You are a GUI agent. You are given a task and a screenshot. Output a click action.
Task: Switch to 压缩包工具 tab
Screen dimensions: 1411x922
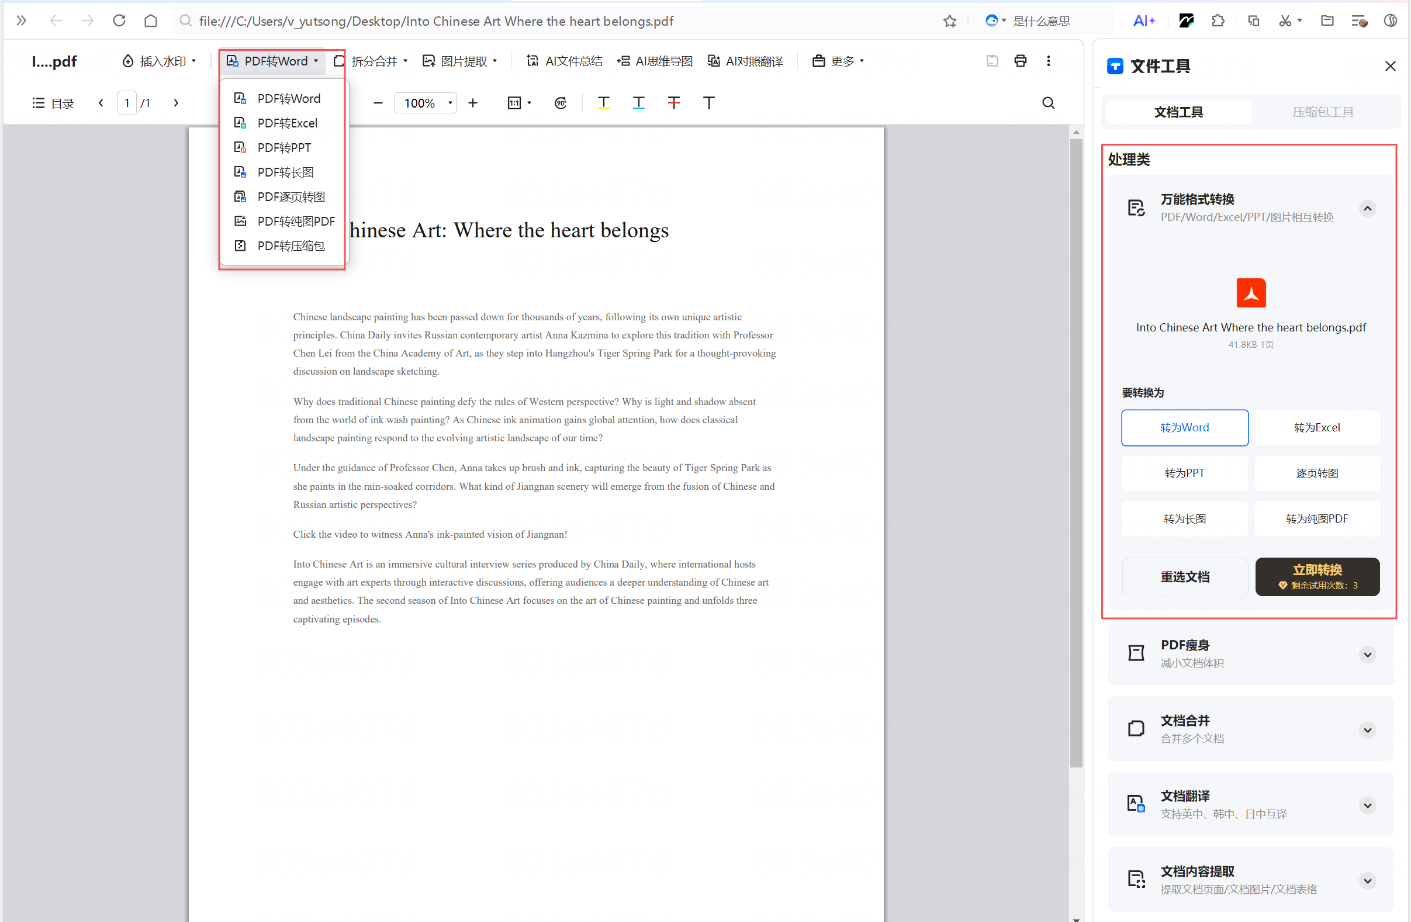[1322, 112]
